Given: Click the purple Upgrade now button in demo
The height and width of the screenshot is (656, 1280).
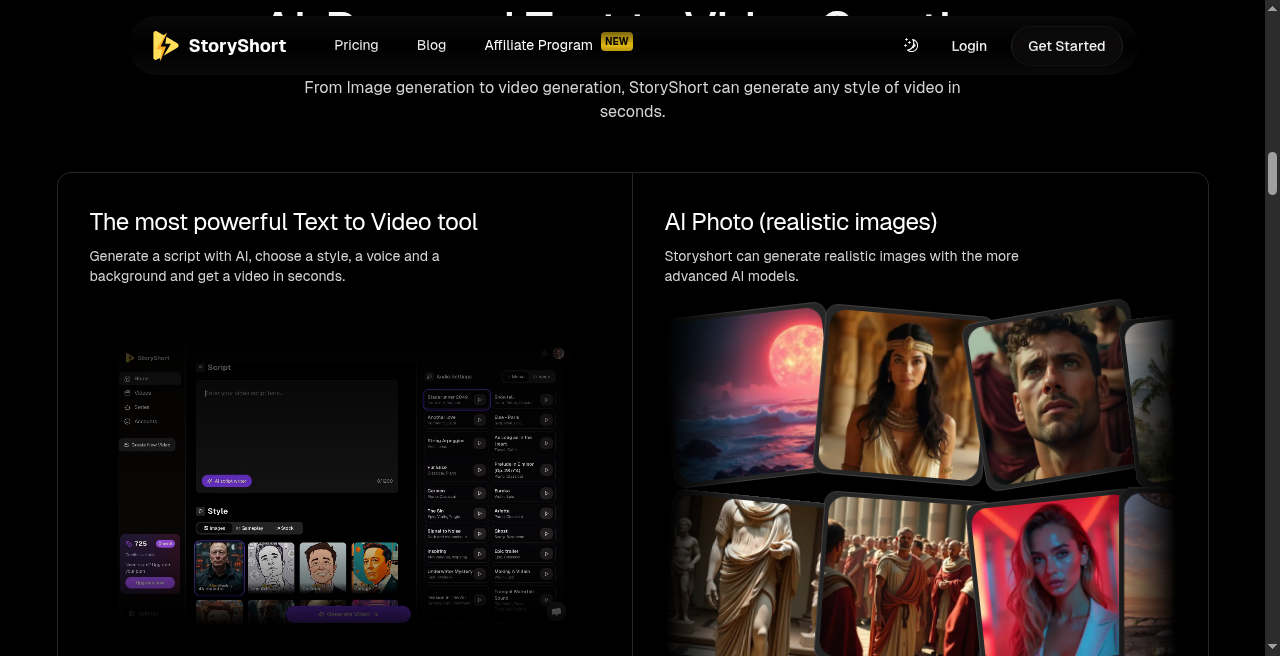Looking at the screenshot, I should (150, 582).
